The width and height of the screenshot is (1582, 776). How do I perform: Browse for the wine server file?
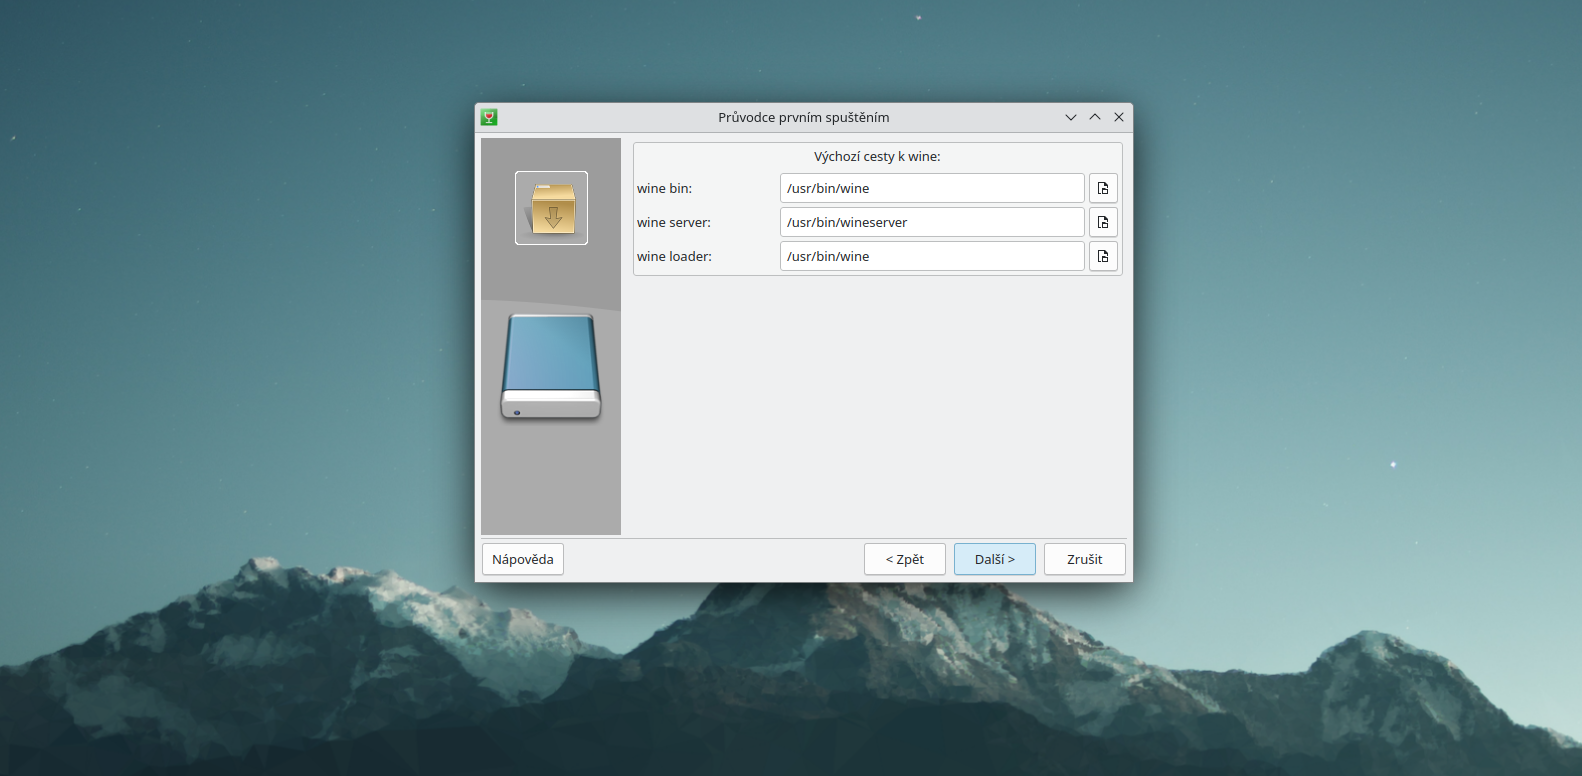pyautogui.click(x=1103, y=222)
